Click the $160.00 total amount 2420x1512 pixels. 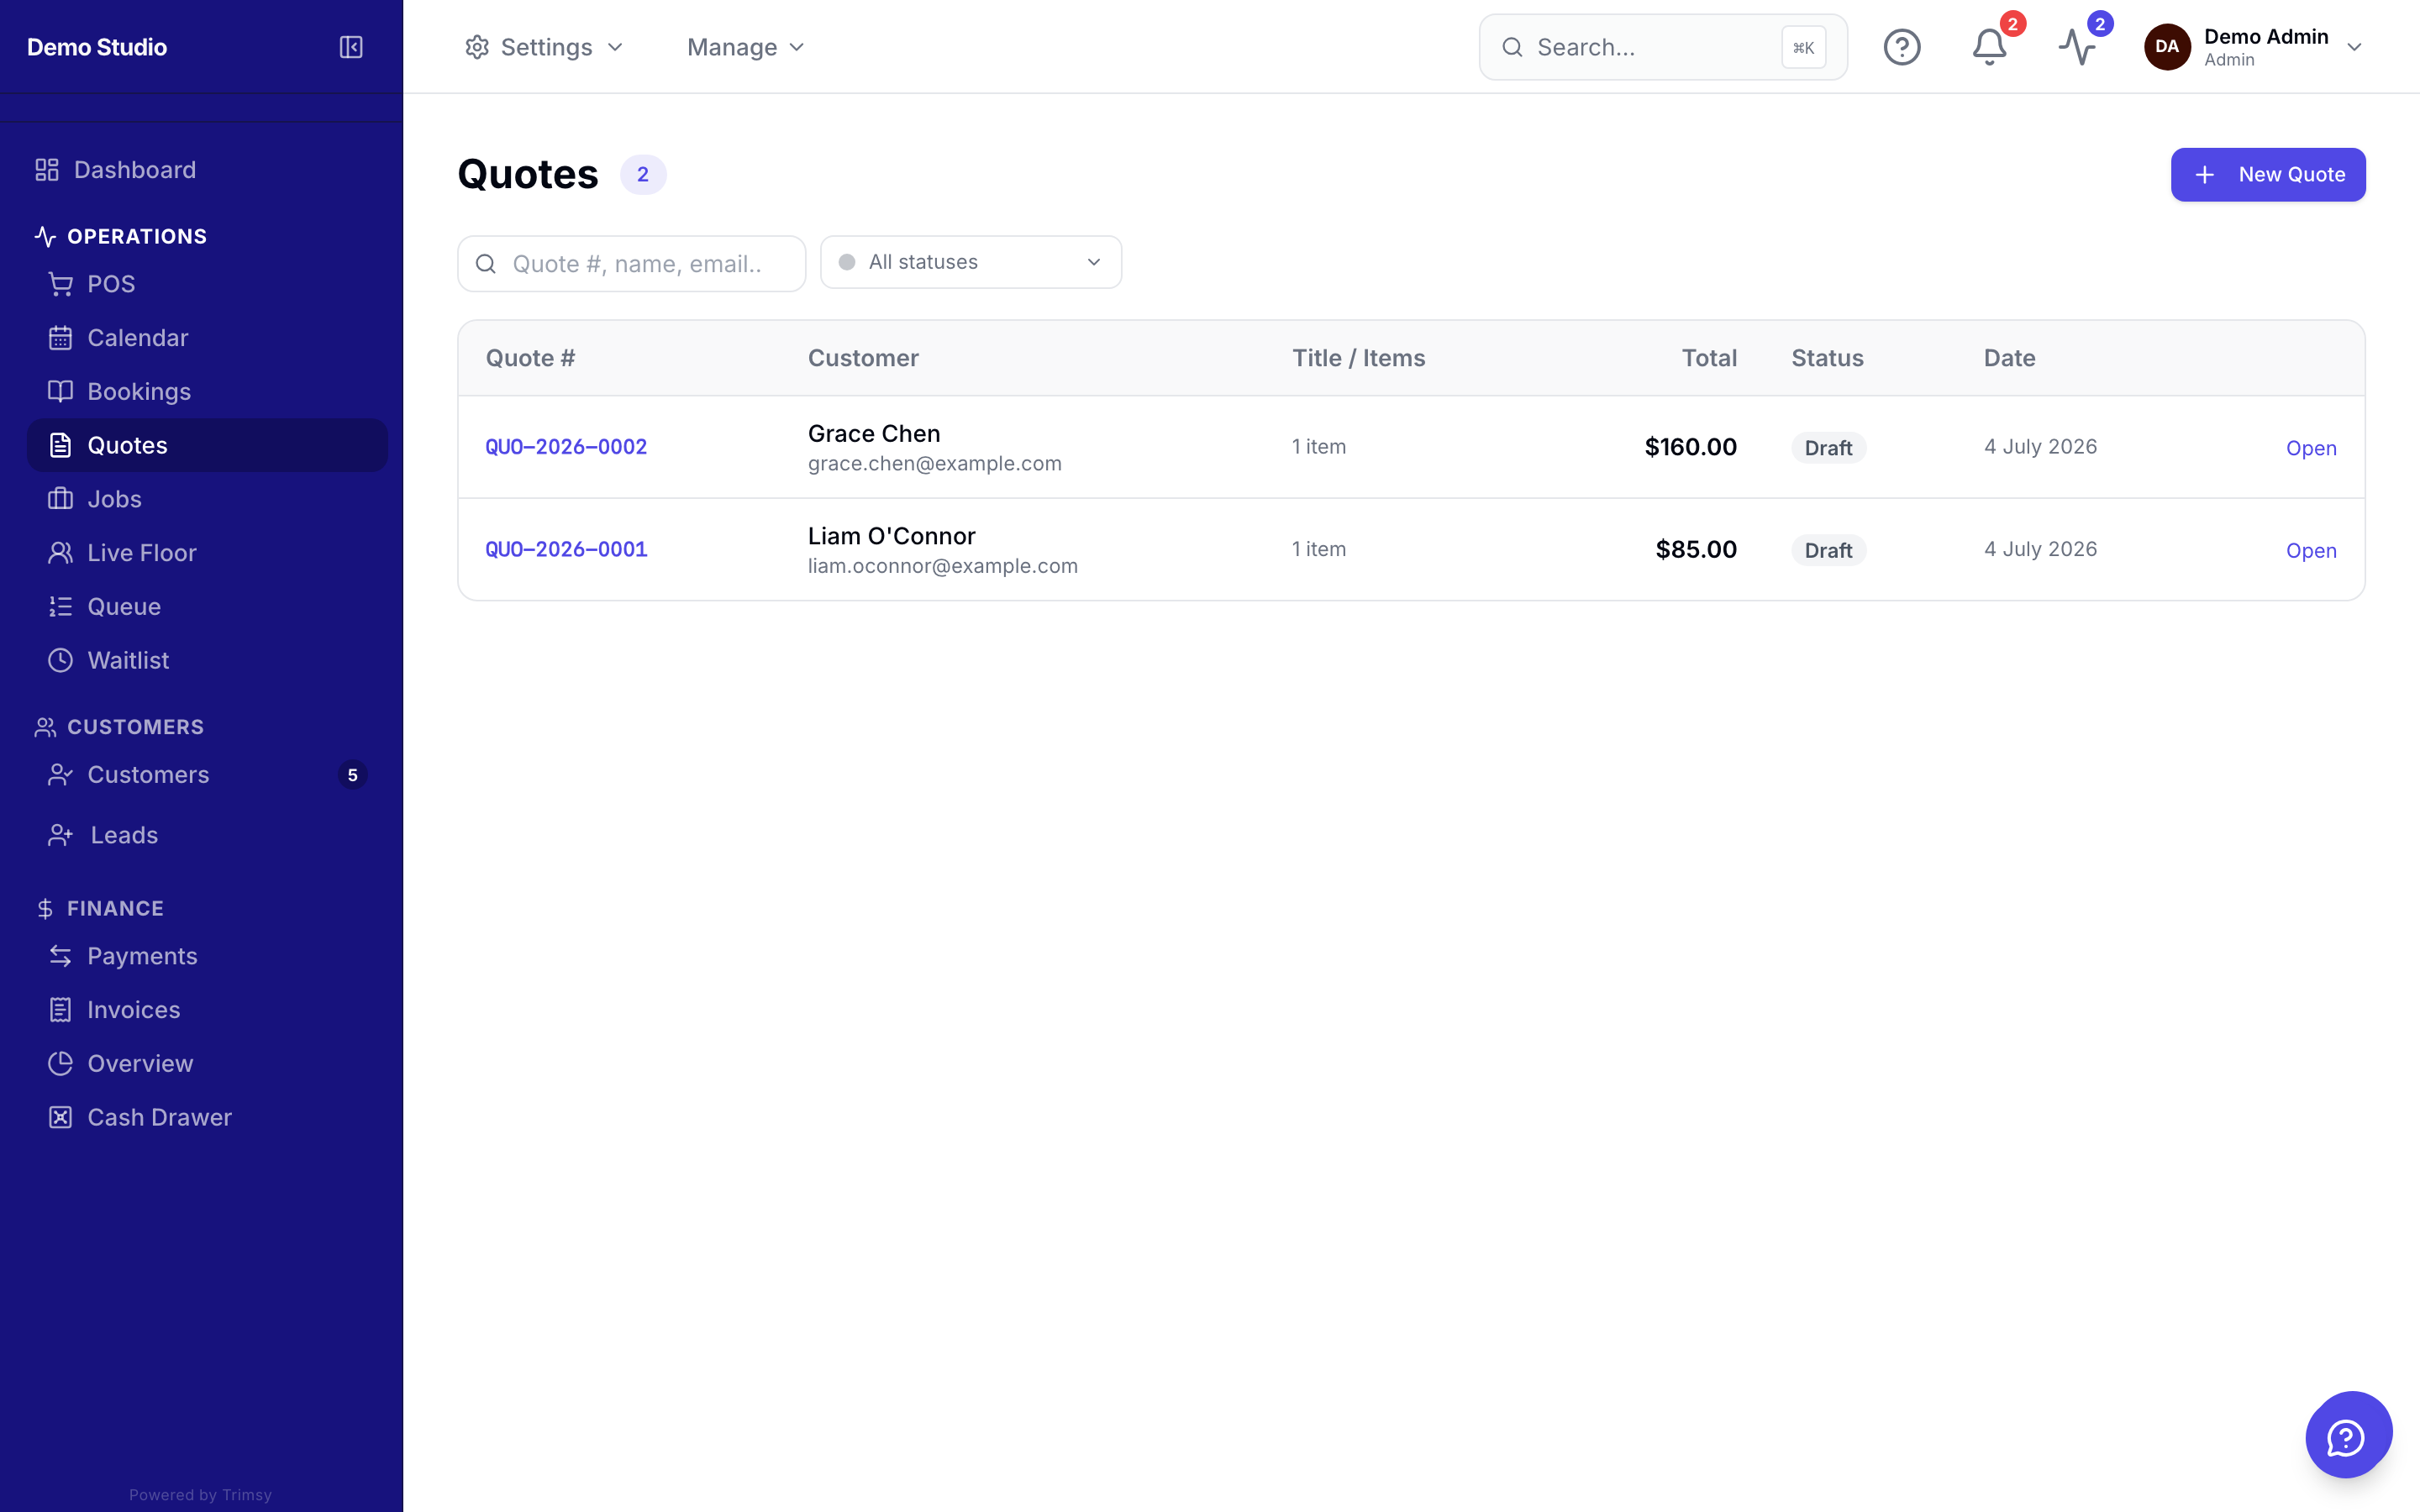click(x=1690, y=447)
